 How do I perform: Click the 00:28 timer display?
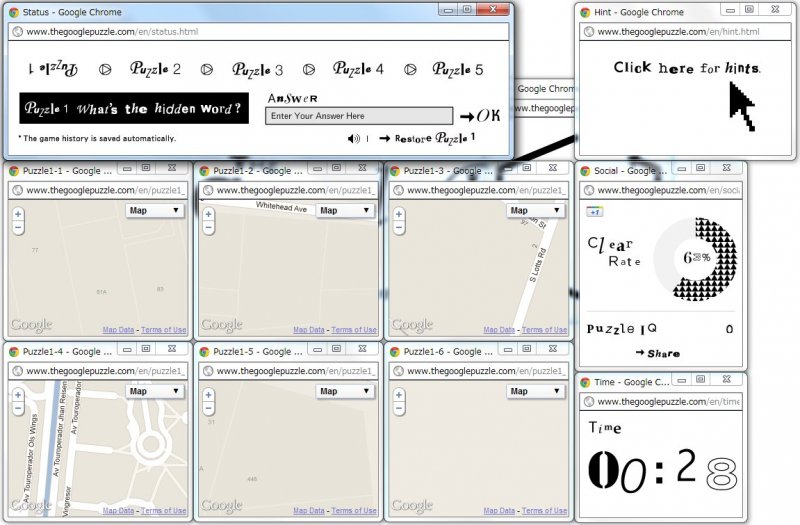click(662, 470)
